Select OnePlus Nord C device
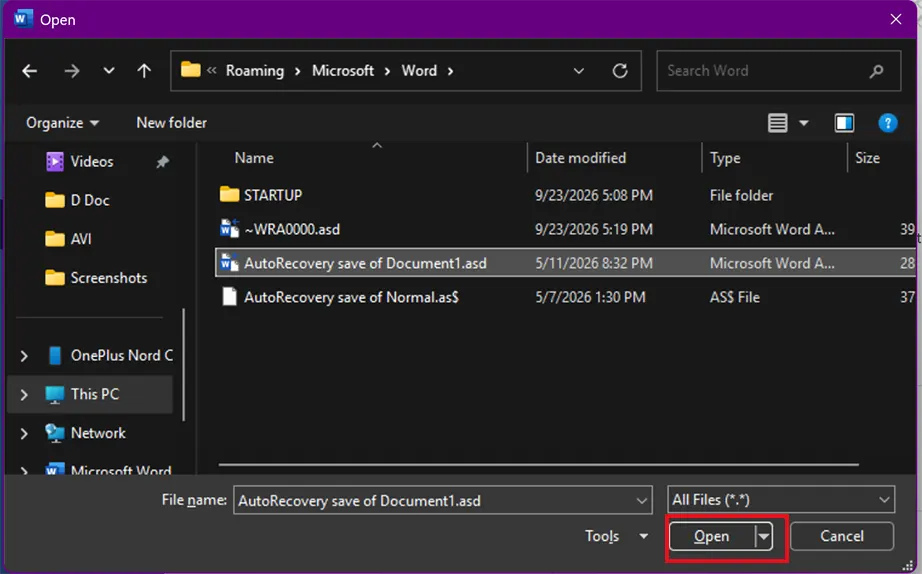922x574 pixels. pyautogui.click(x=122, y=355)
